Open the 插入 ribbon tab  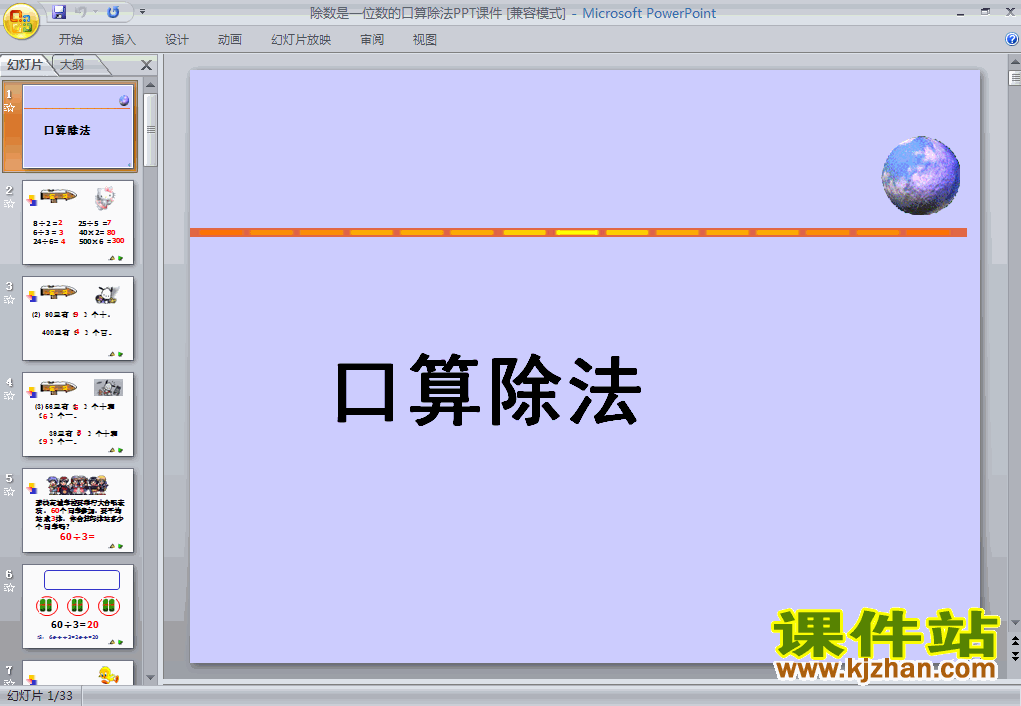pyautogui.click(x=123, y=40)
